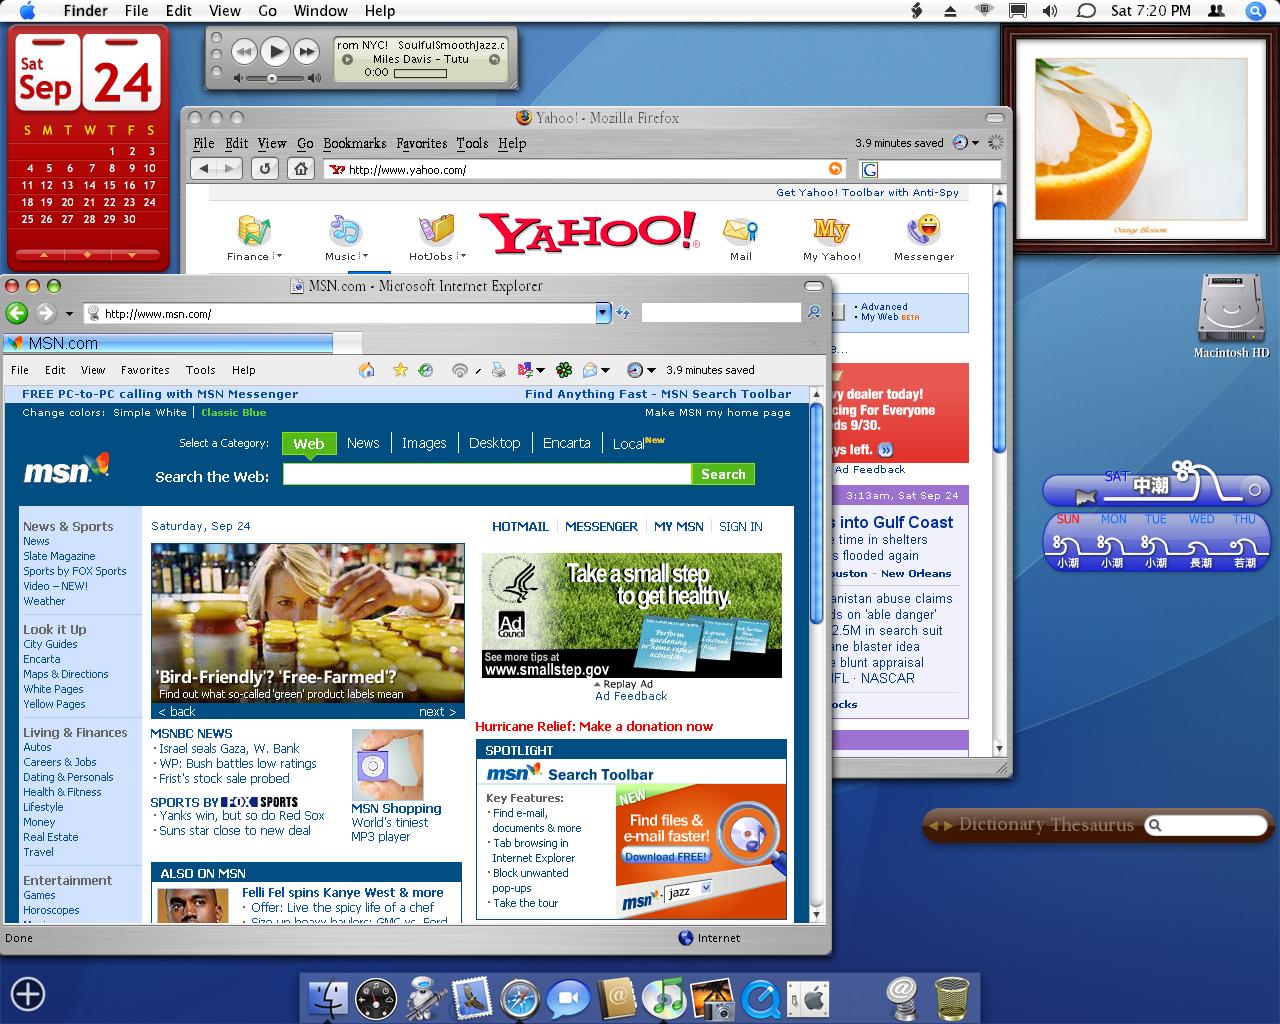1280x1024 pixels.
Task: Click the Internet Explorer refresh arrows icon
Action: pos(623,313)
